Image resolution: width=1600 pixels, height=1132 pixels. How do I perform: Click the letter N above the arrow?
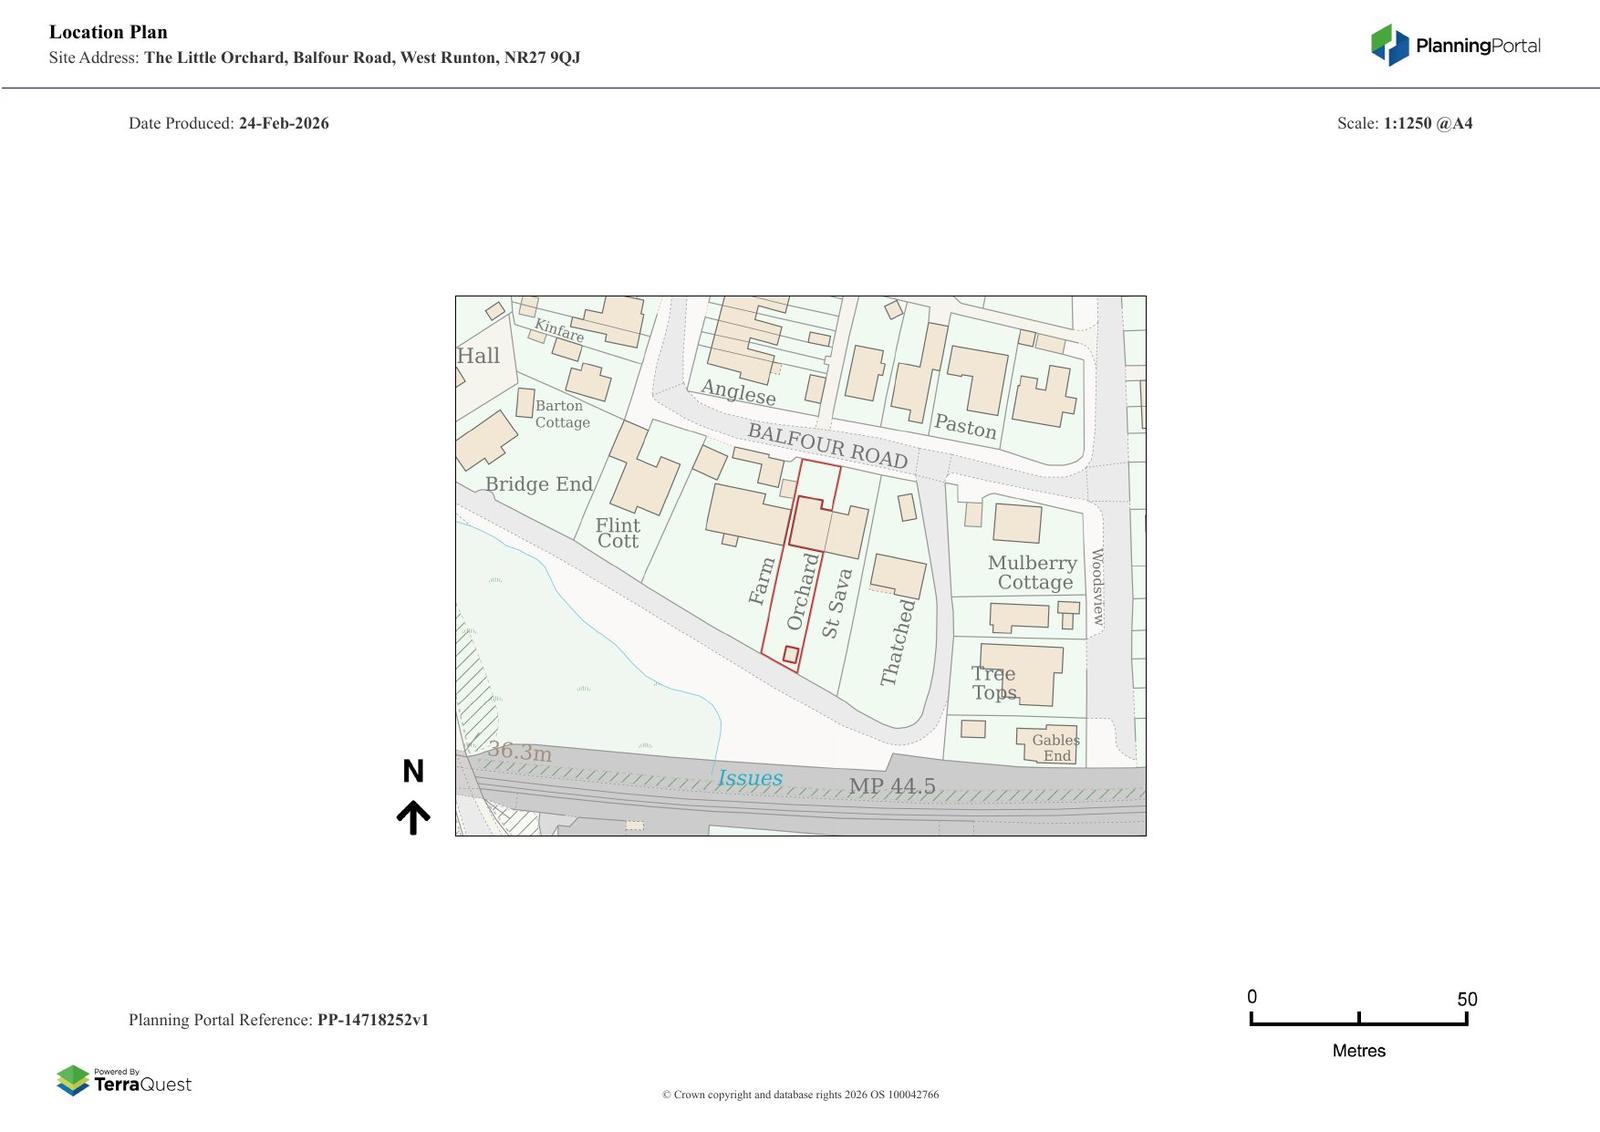tap(413, 772)
